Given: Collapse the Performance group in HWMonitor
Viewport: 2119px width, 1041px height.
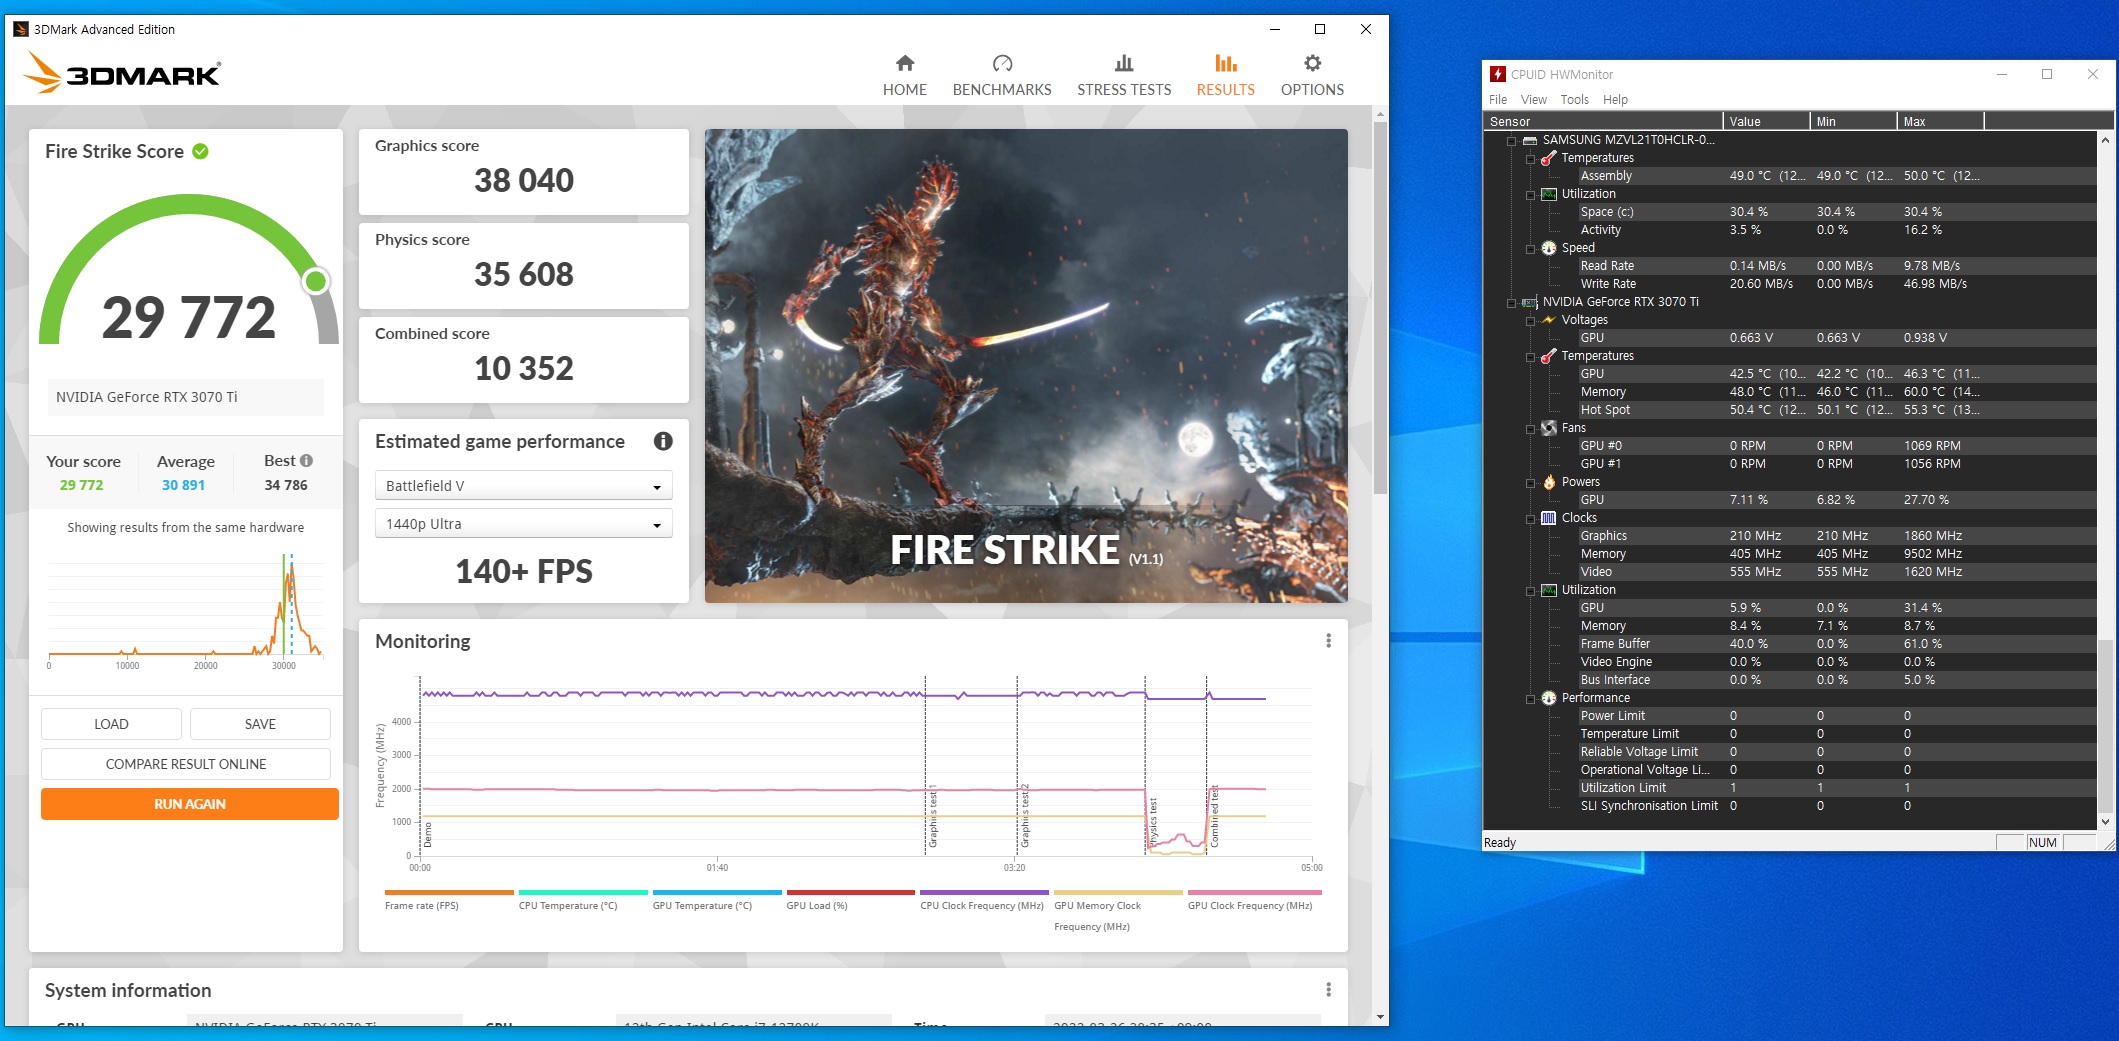Looking at the screenshot, I should (1530, 699).
